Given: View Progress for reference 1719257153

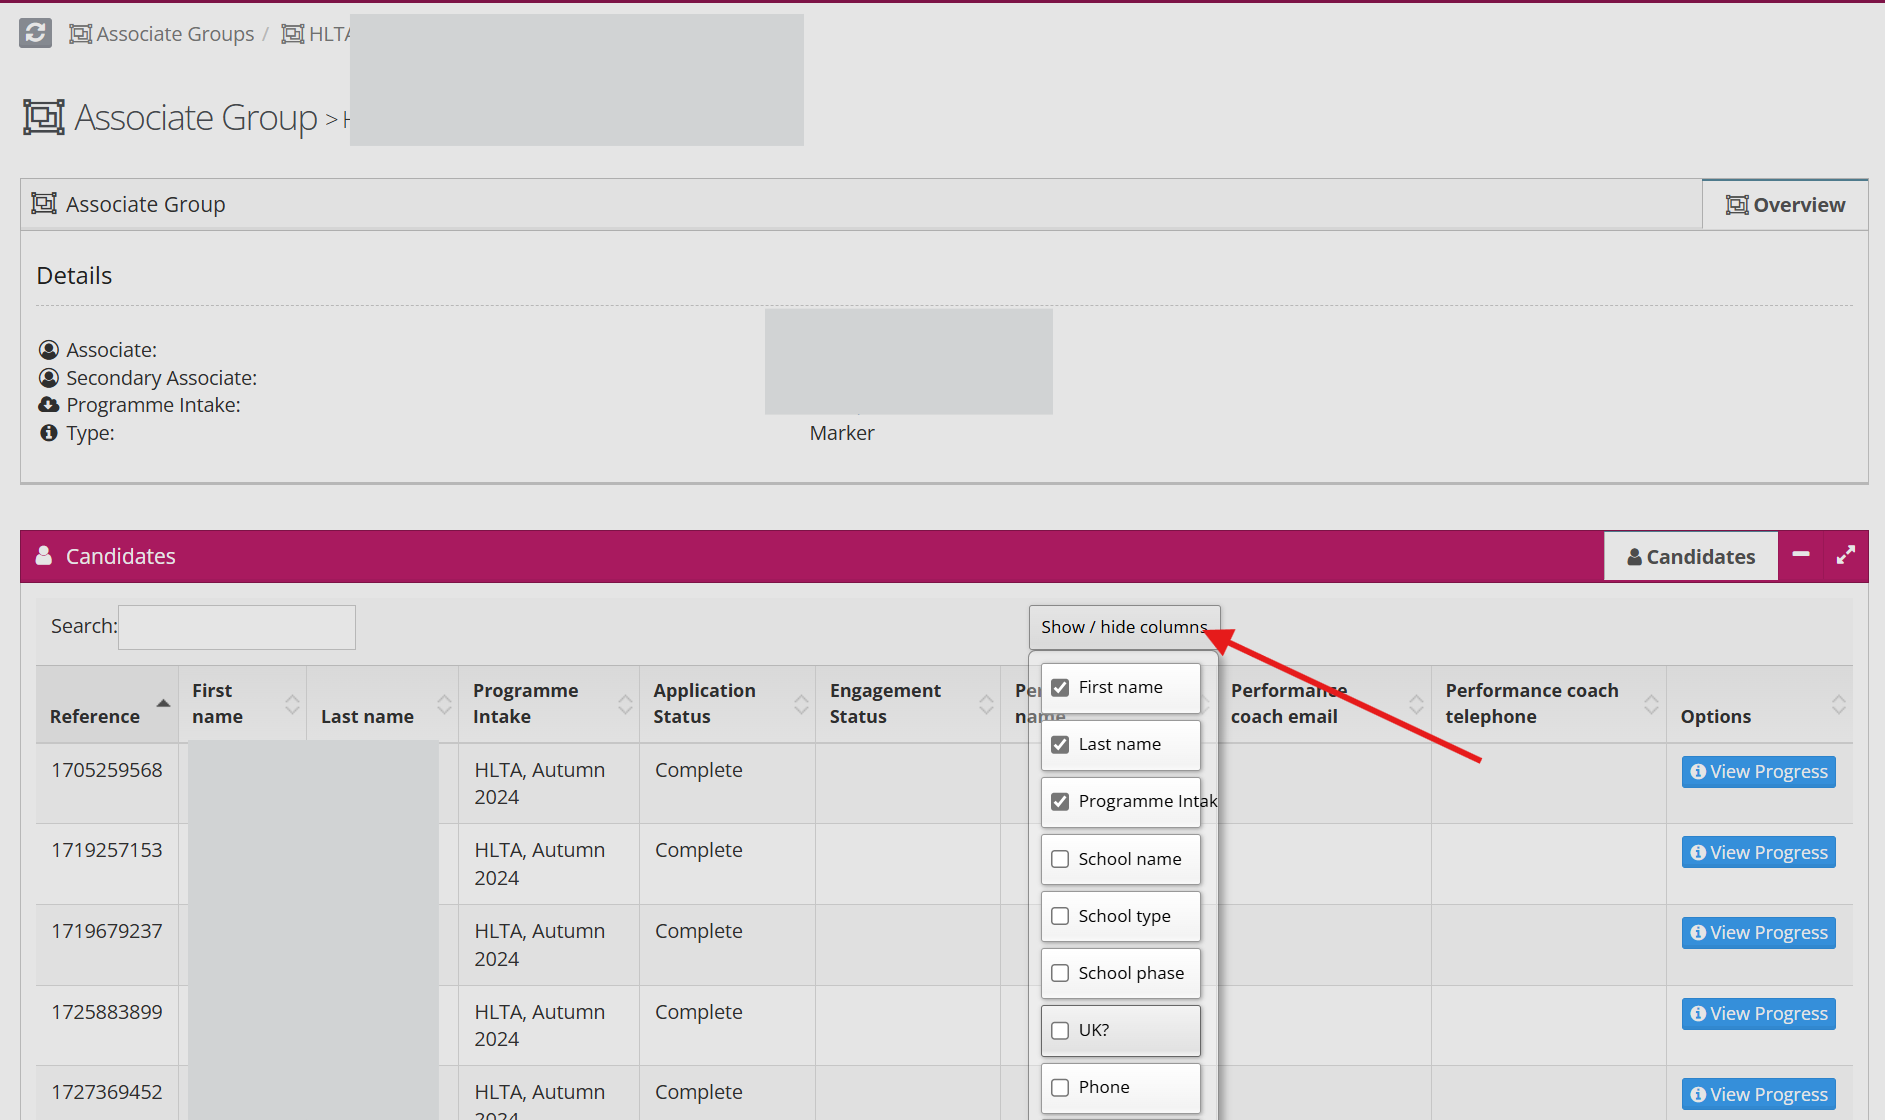Looking at the screenshot, I should coord(1758,853).
